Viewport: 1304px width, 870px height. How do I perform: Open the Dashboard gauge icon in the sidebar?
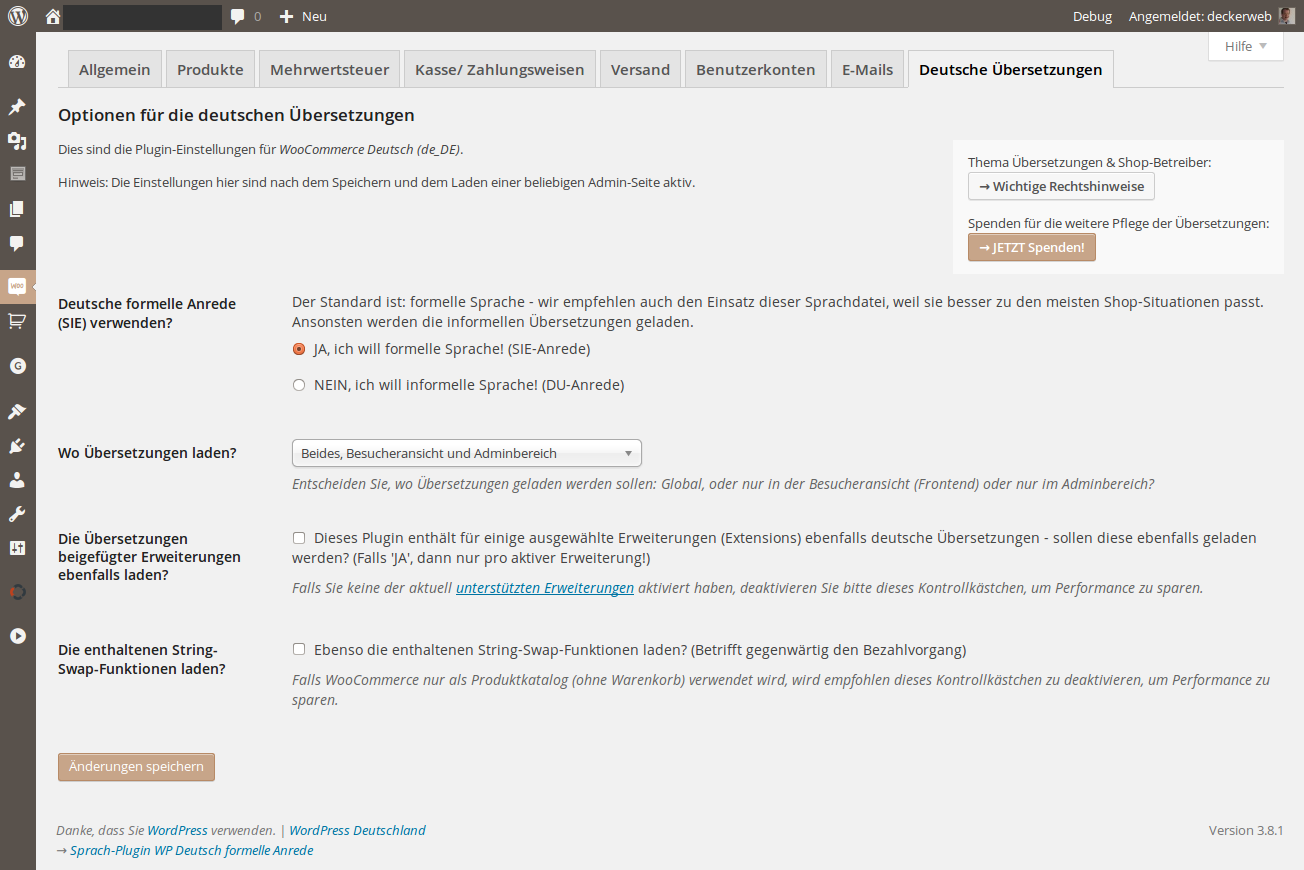tap(17, 62)
